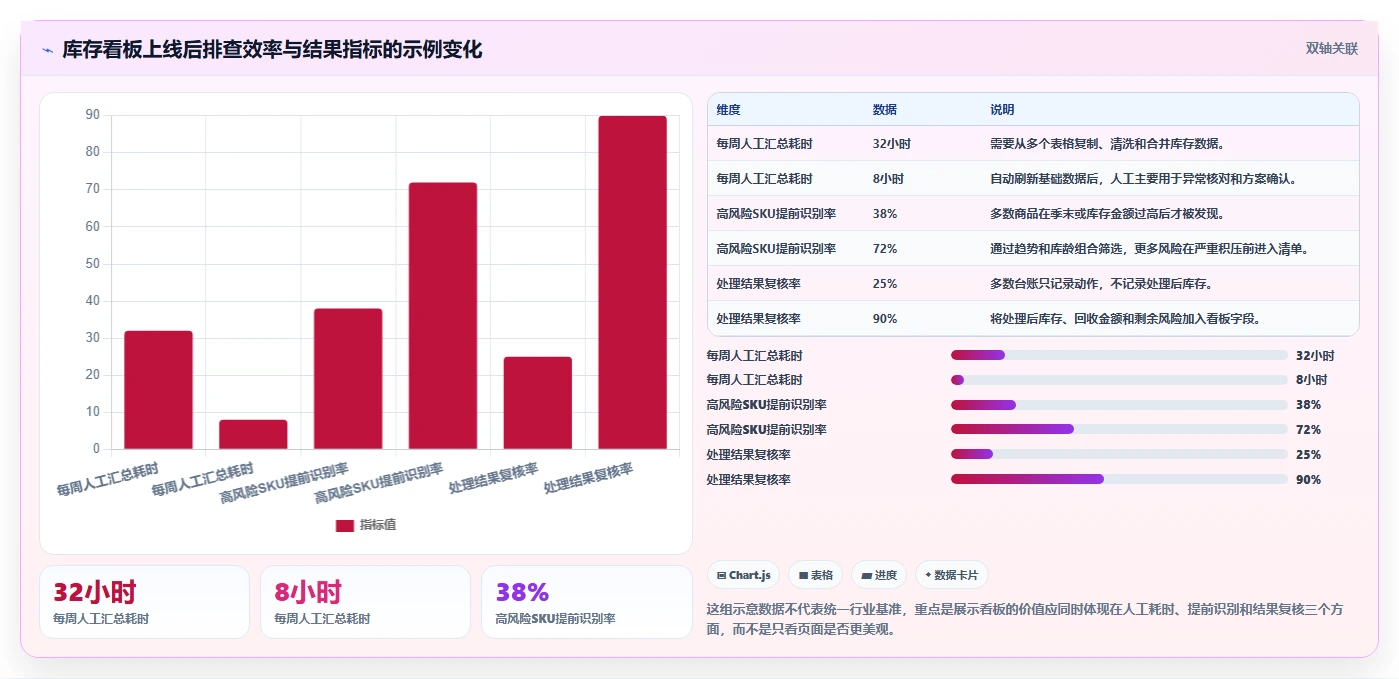Click the tallest chart bar reaching 90

pyautogui.click(x=632, y=283)
